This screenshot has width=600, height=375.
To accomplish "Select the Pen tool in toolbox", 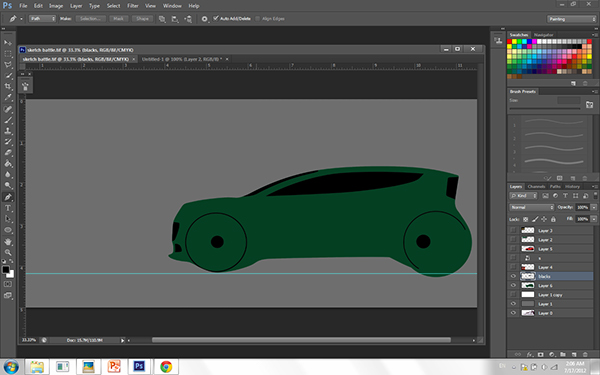I will pos(8,197).
